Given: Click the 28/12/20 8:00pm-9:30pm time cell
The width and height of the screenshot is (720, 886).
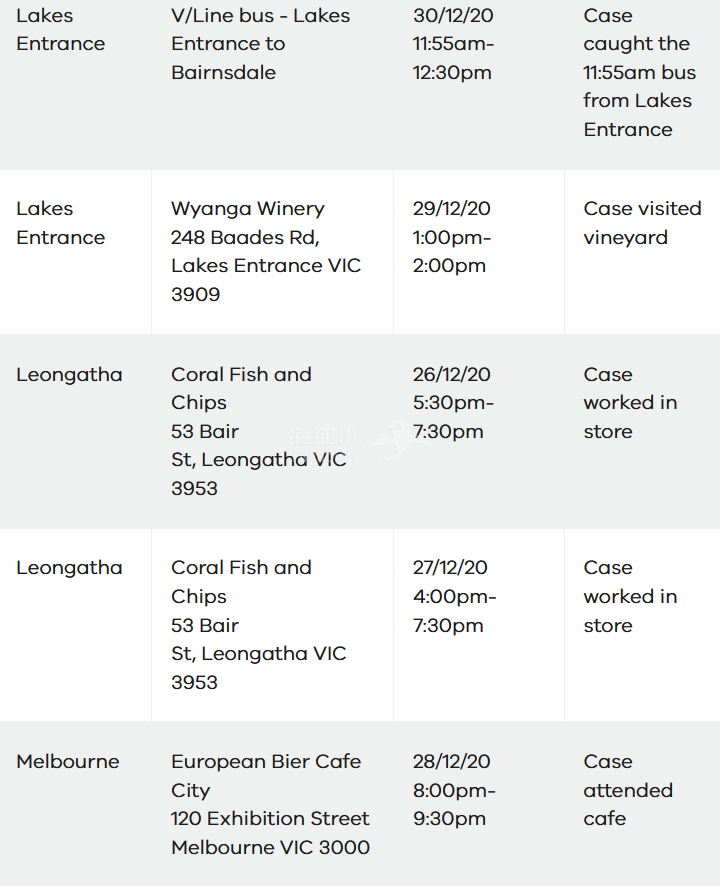Looking at the screenshot, I should click(x=454, y=790).
